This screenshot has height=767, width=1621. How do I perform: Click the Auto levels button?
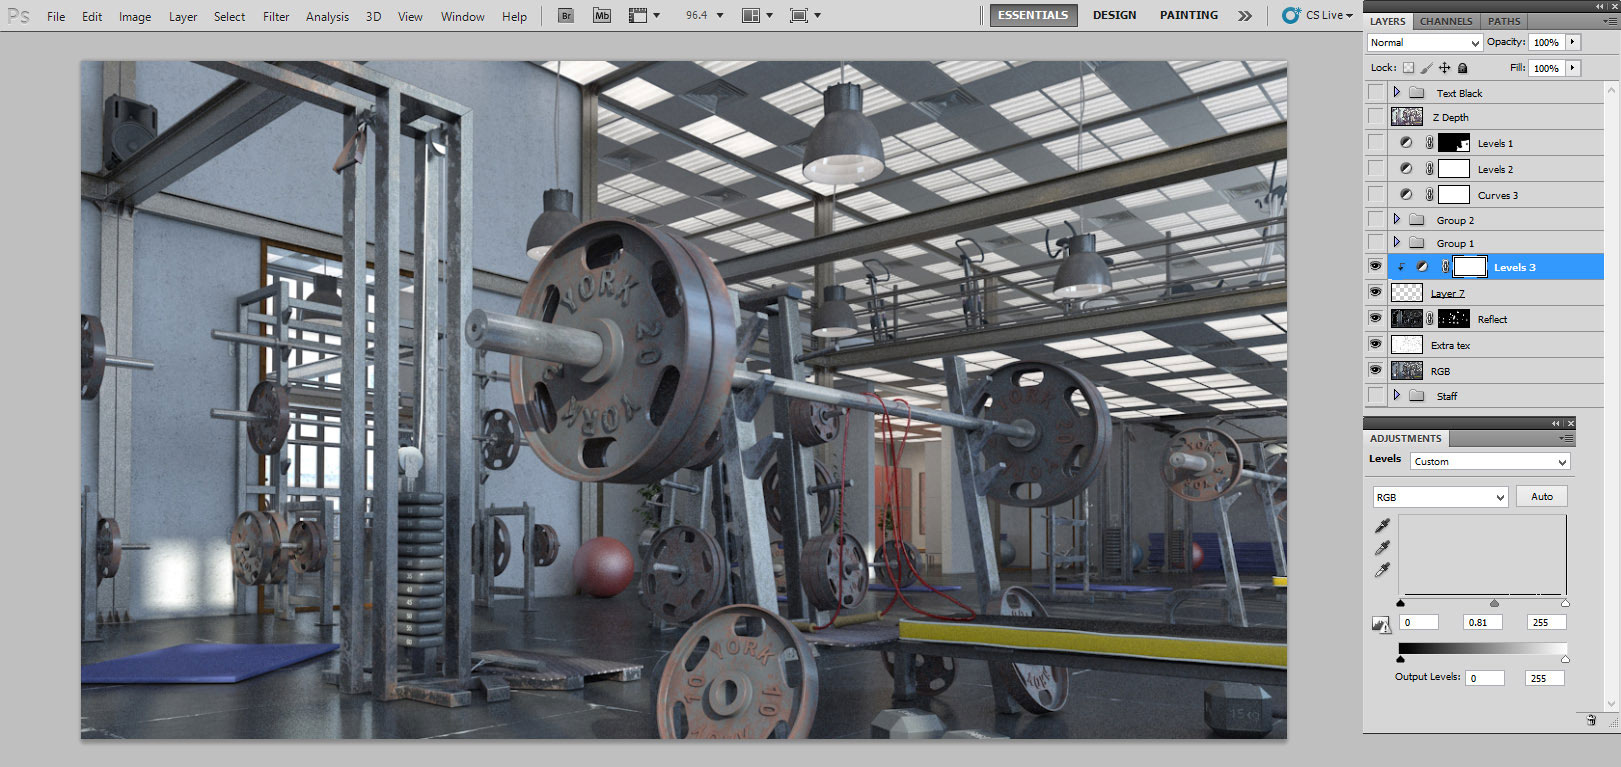click(1542, 496)
